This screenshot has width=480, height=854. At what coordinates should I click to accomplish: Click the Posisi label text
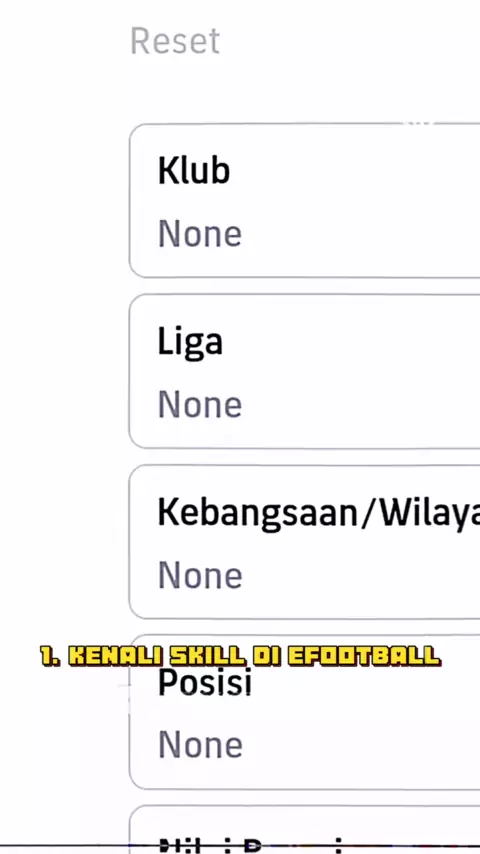point(204,683)
